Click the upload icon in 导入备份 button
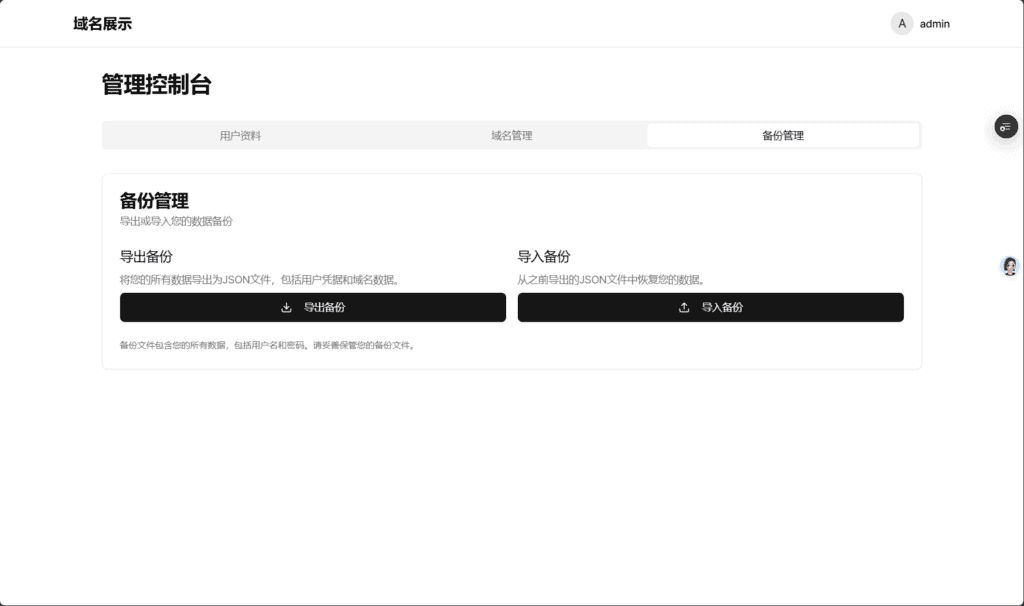1024x606 pixels. tap(684, 307)
